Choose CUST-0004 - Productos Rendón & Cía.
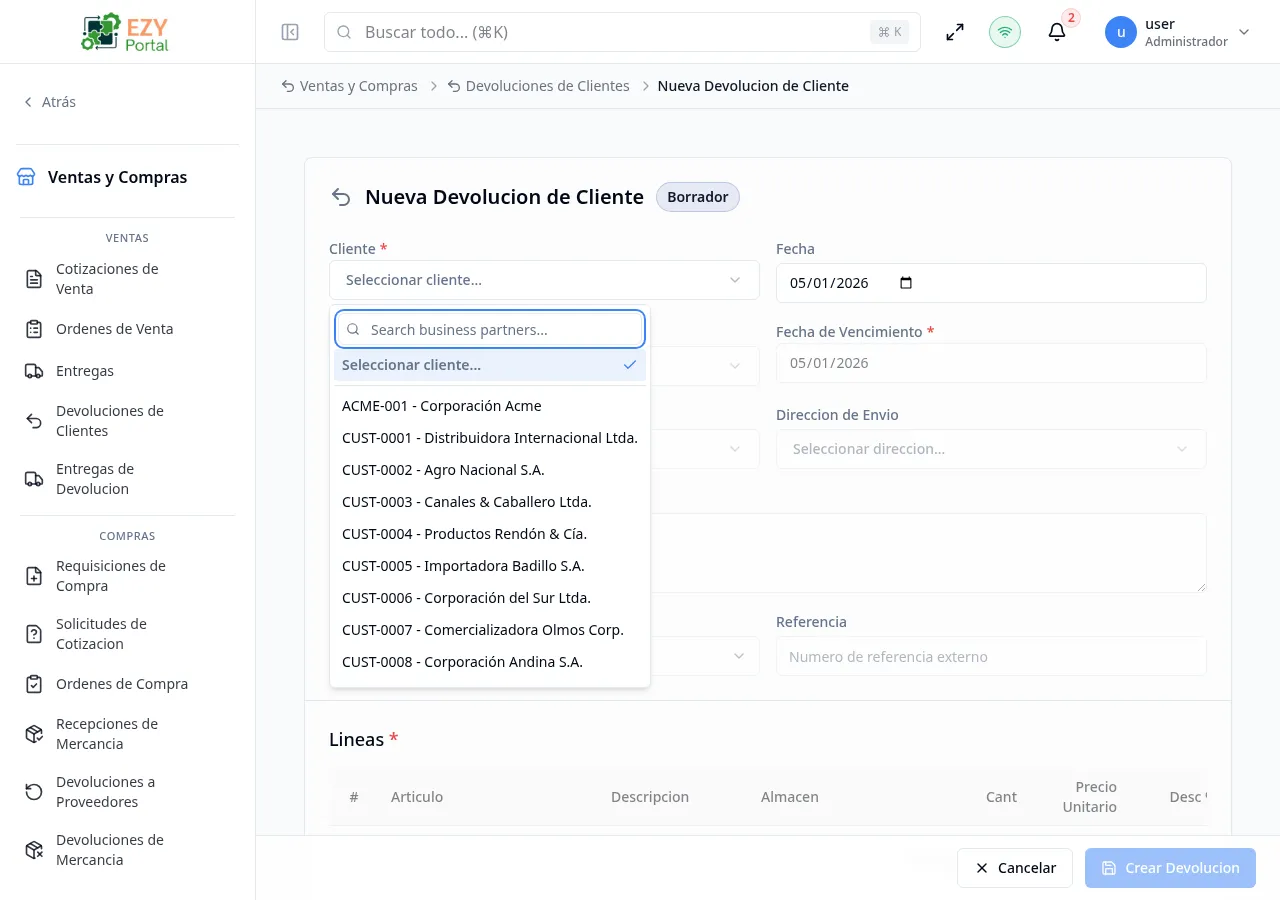Viewport: 1280px width, 900px height. pyautogui.click(x=490, y=534)
